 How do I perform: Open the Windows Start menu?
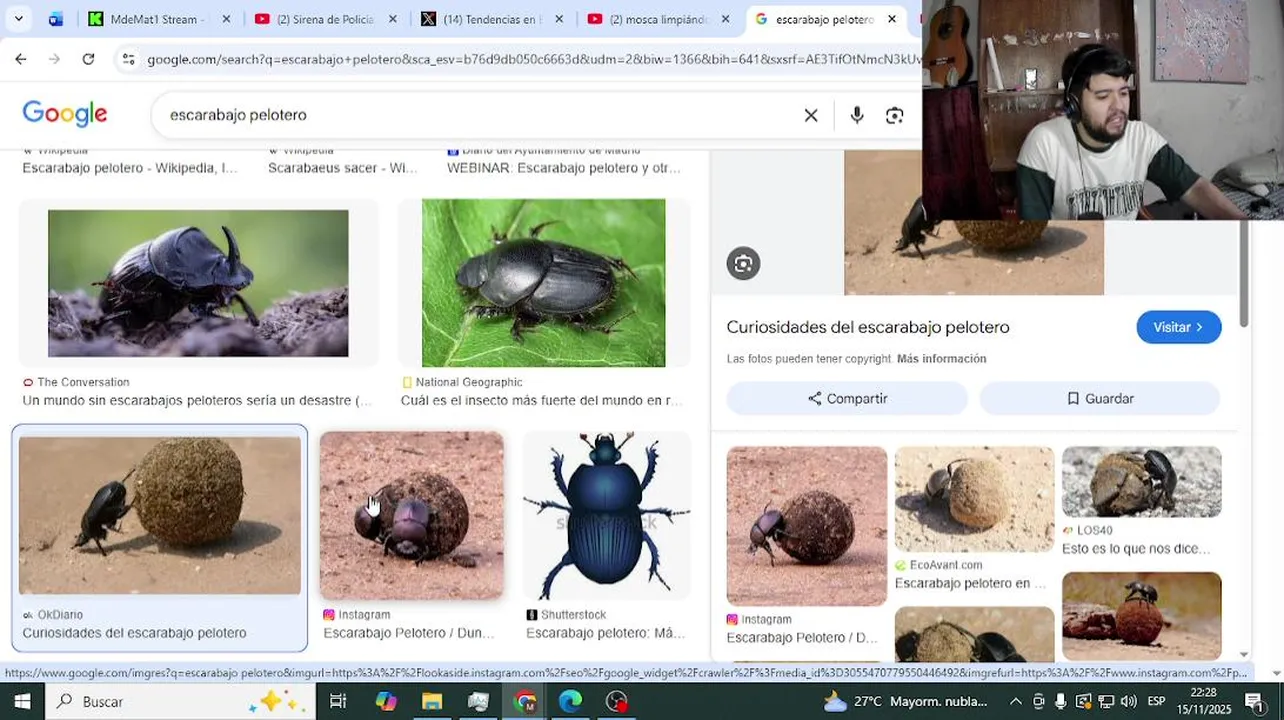coord(22,701)
